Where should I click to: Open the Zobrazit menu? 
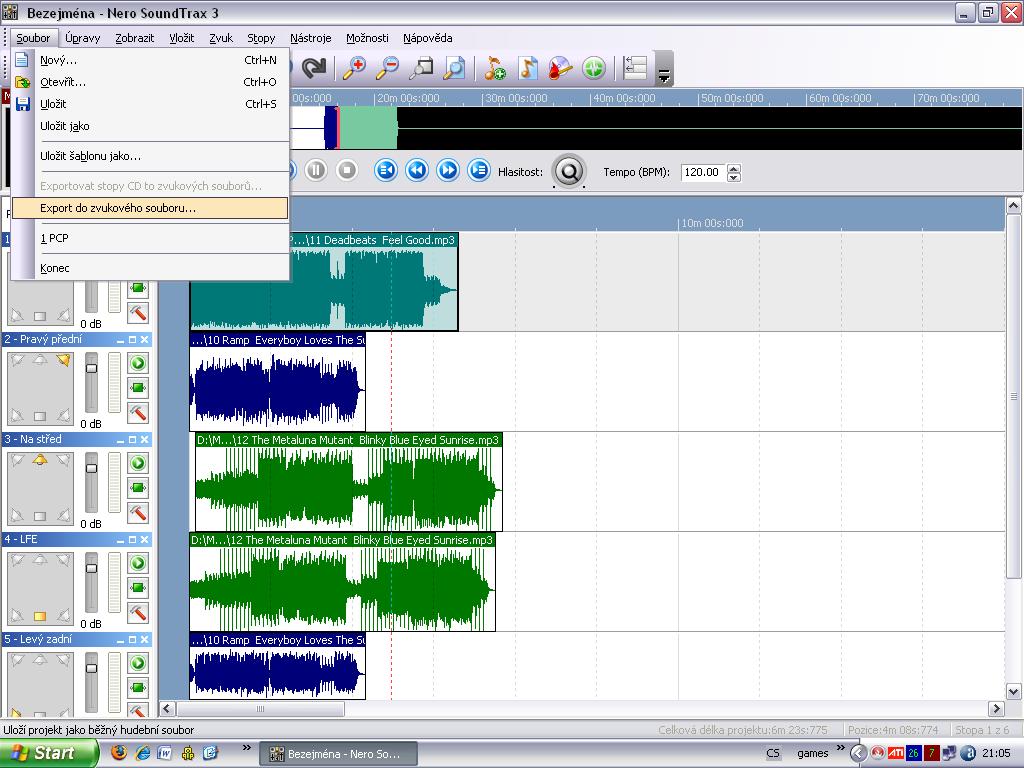(x=135, y=38)
